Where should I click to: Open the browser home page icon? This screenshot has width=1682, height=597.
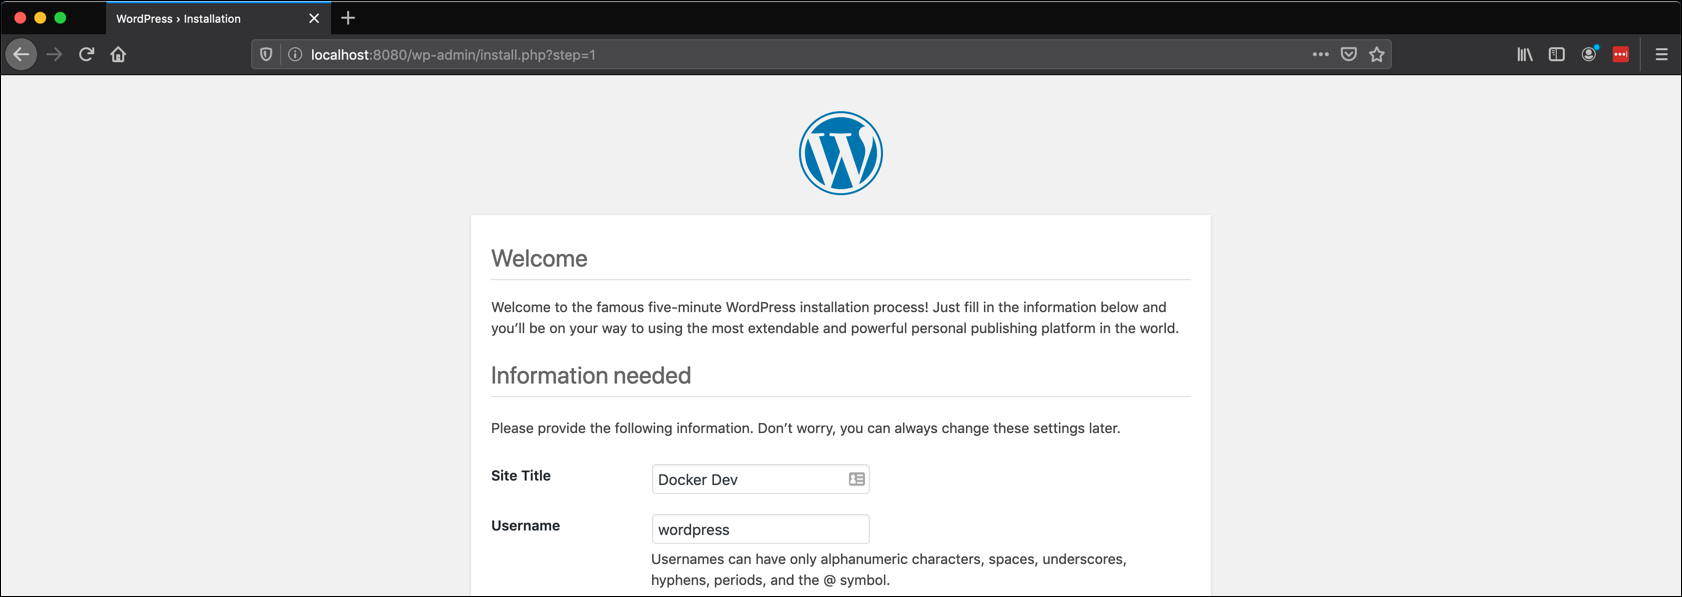click(x=118, y=54)
